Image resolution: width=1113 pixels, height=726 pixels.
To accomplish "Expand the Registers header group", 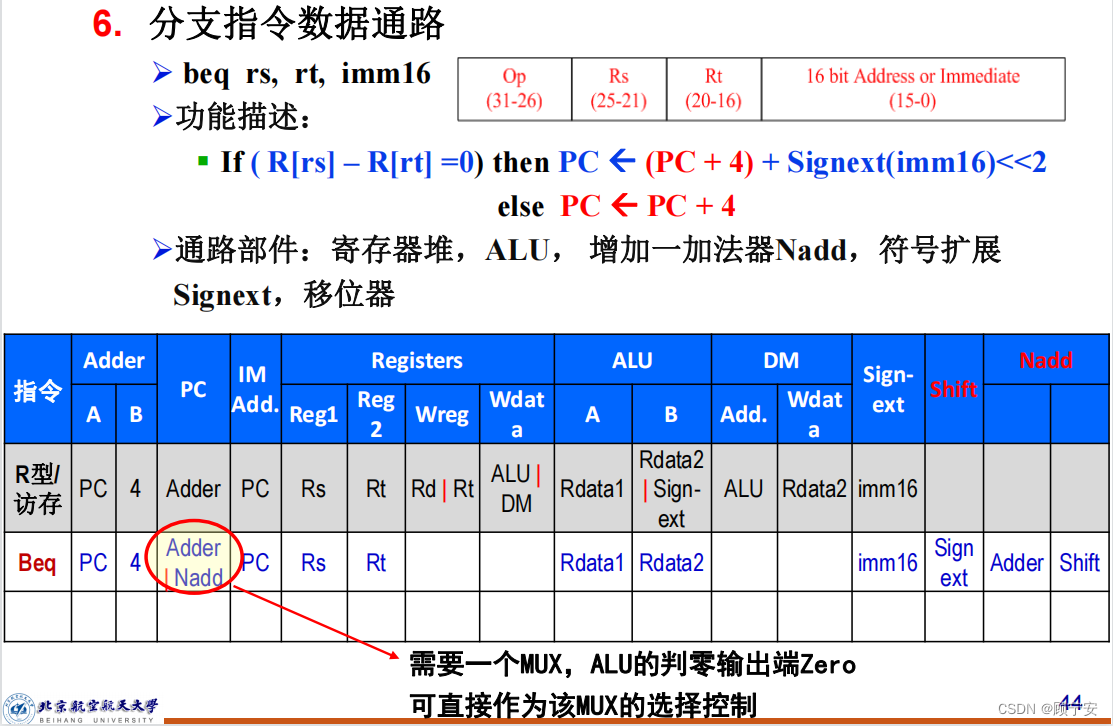I will (x=417, y=360).
